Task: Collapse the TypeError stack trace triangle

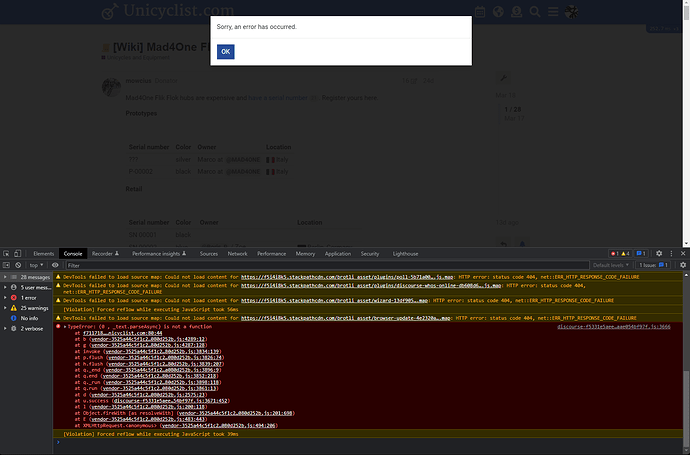Action: pyautogui.click(x=65, y=327)
